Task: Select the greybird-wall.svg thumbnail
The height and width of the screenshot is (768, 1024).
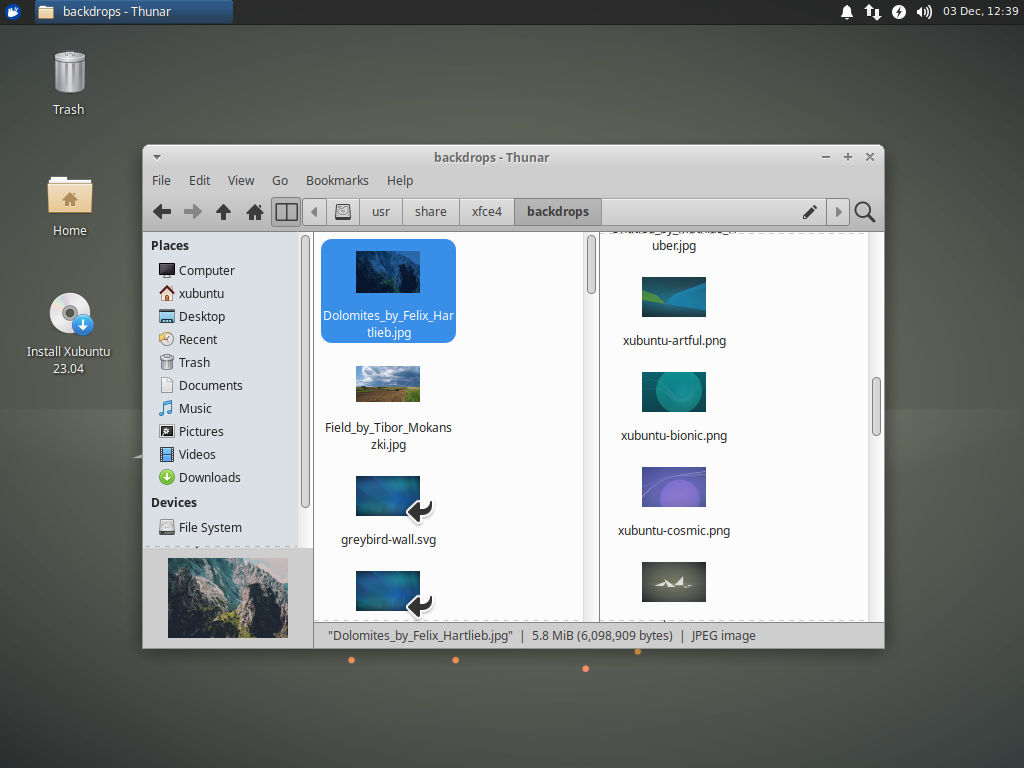Action: (388, 496)
